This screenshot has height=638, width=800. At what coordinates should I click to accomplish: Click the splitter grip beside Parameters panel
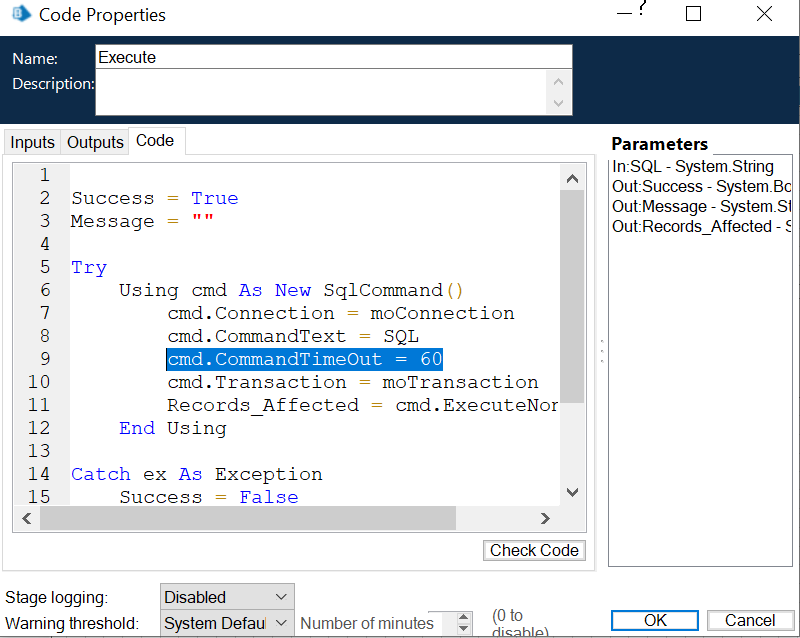pos(602,351)
